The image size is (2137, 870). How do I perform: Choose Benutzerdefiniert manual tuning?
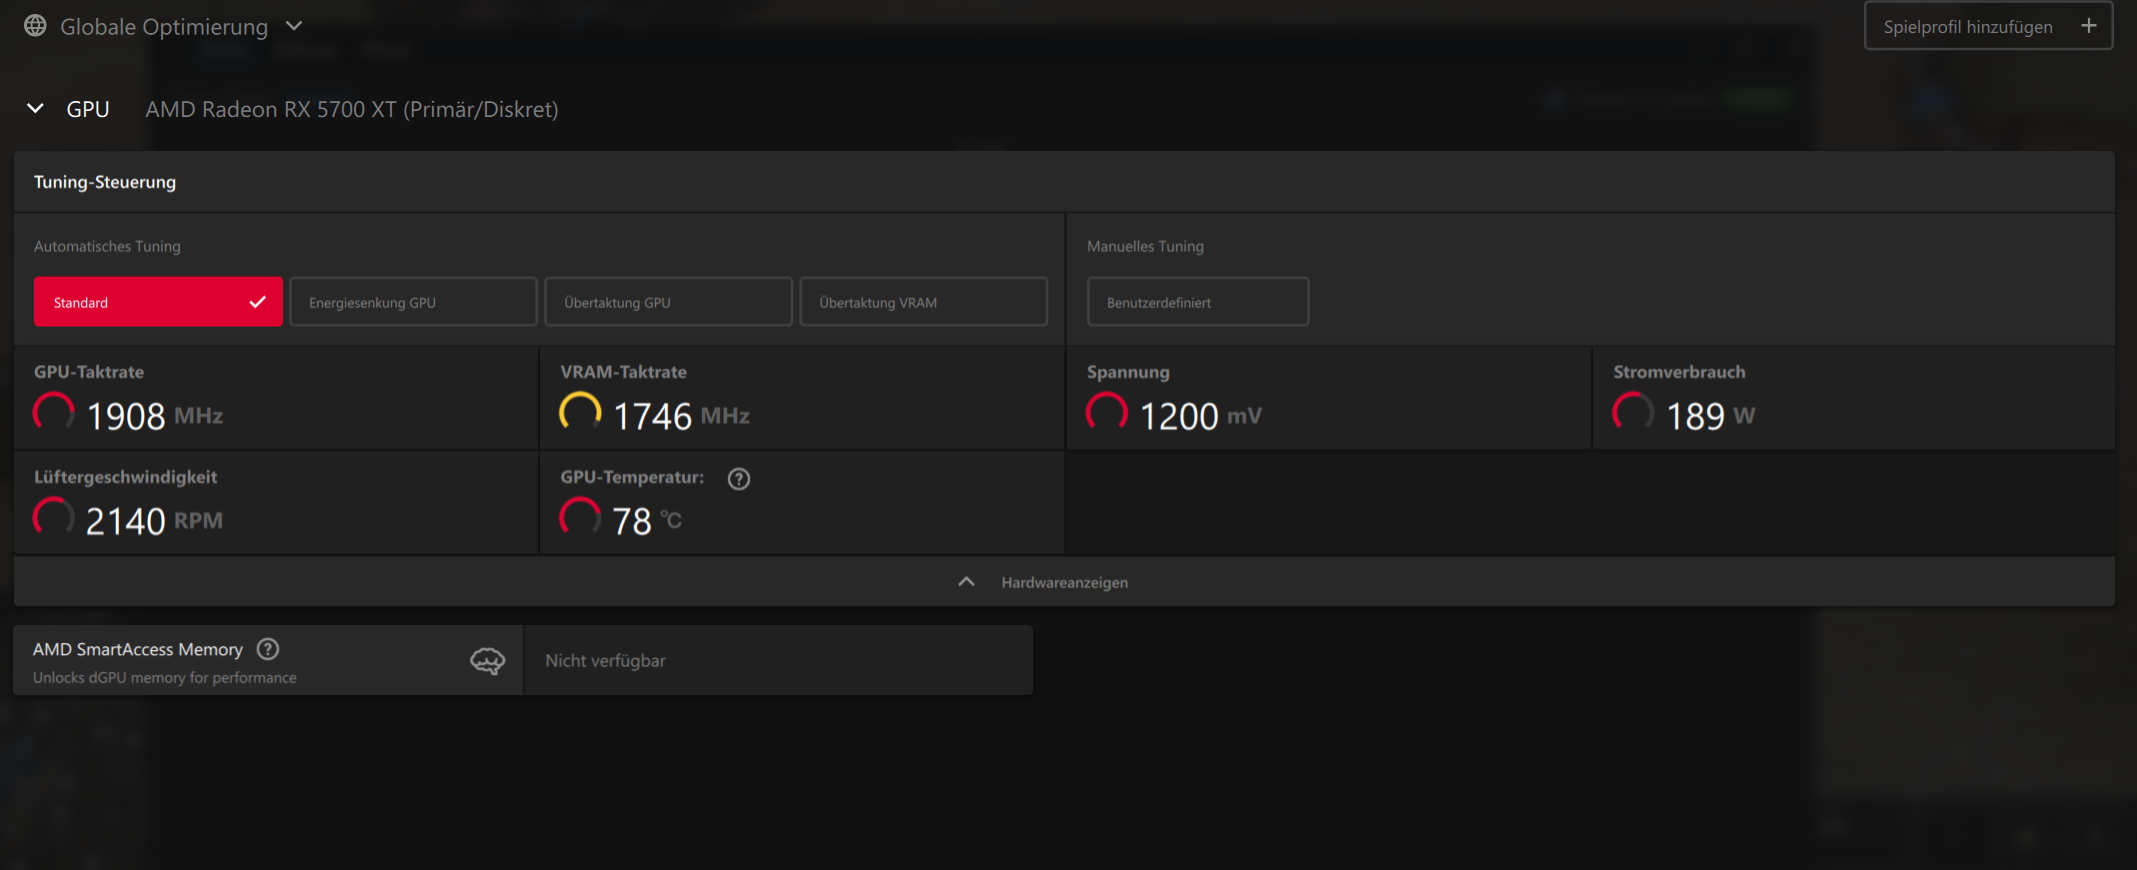1198,302
